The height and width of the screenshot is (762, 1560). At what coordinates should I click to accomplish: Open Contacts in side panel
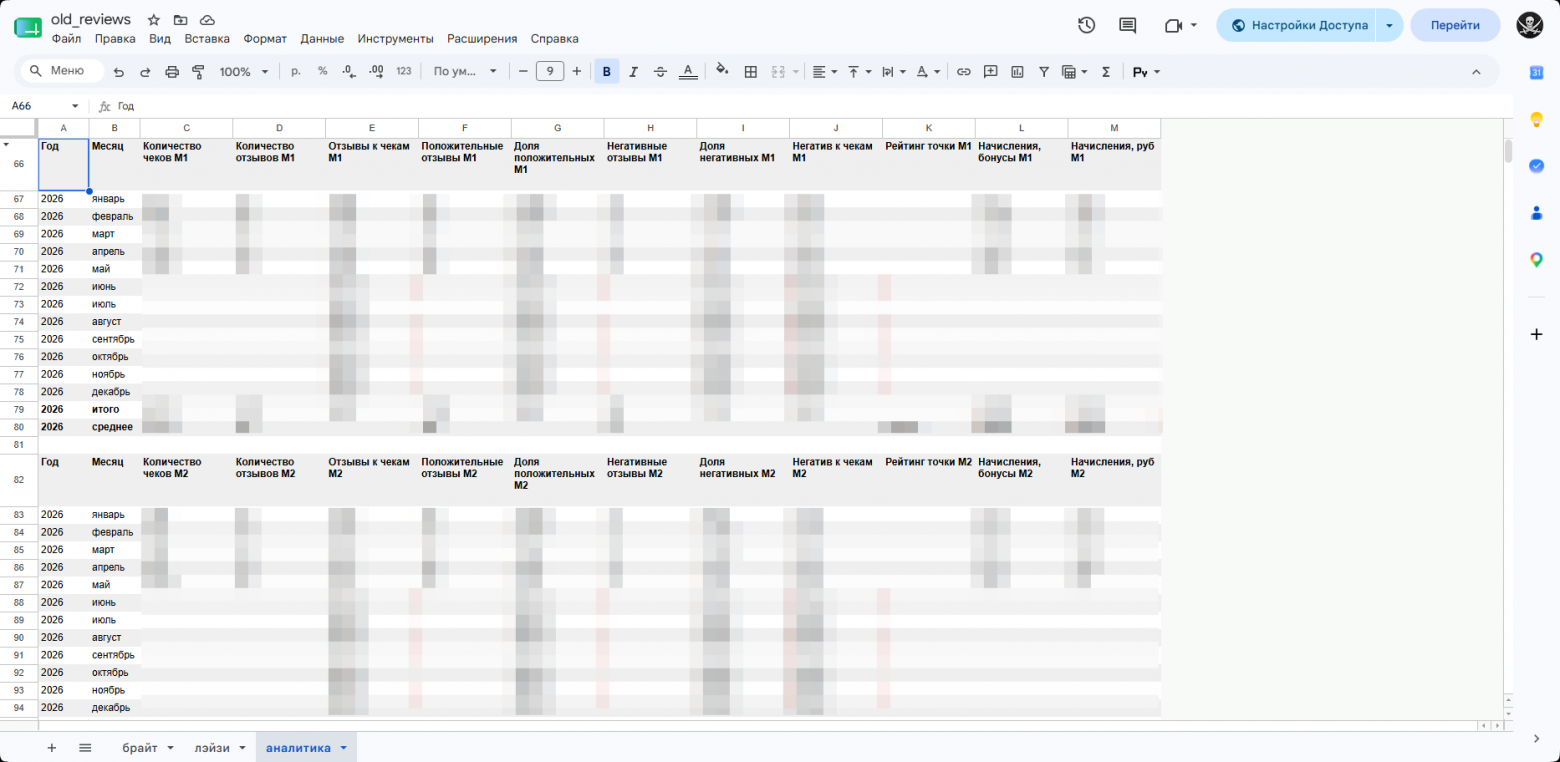1537,213
